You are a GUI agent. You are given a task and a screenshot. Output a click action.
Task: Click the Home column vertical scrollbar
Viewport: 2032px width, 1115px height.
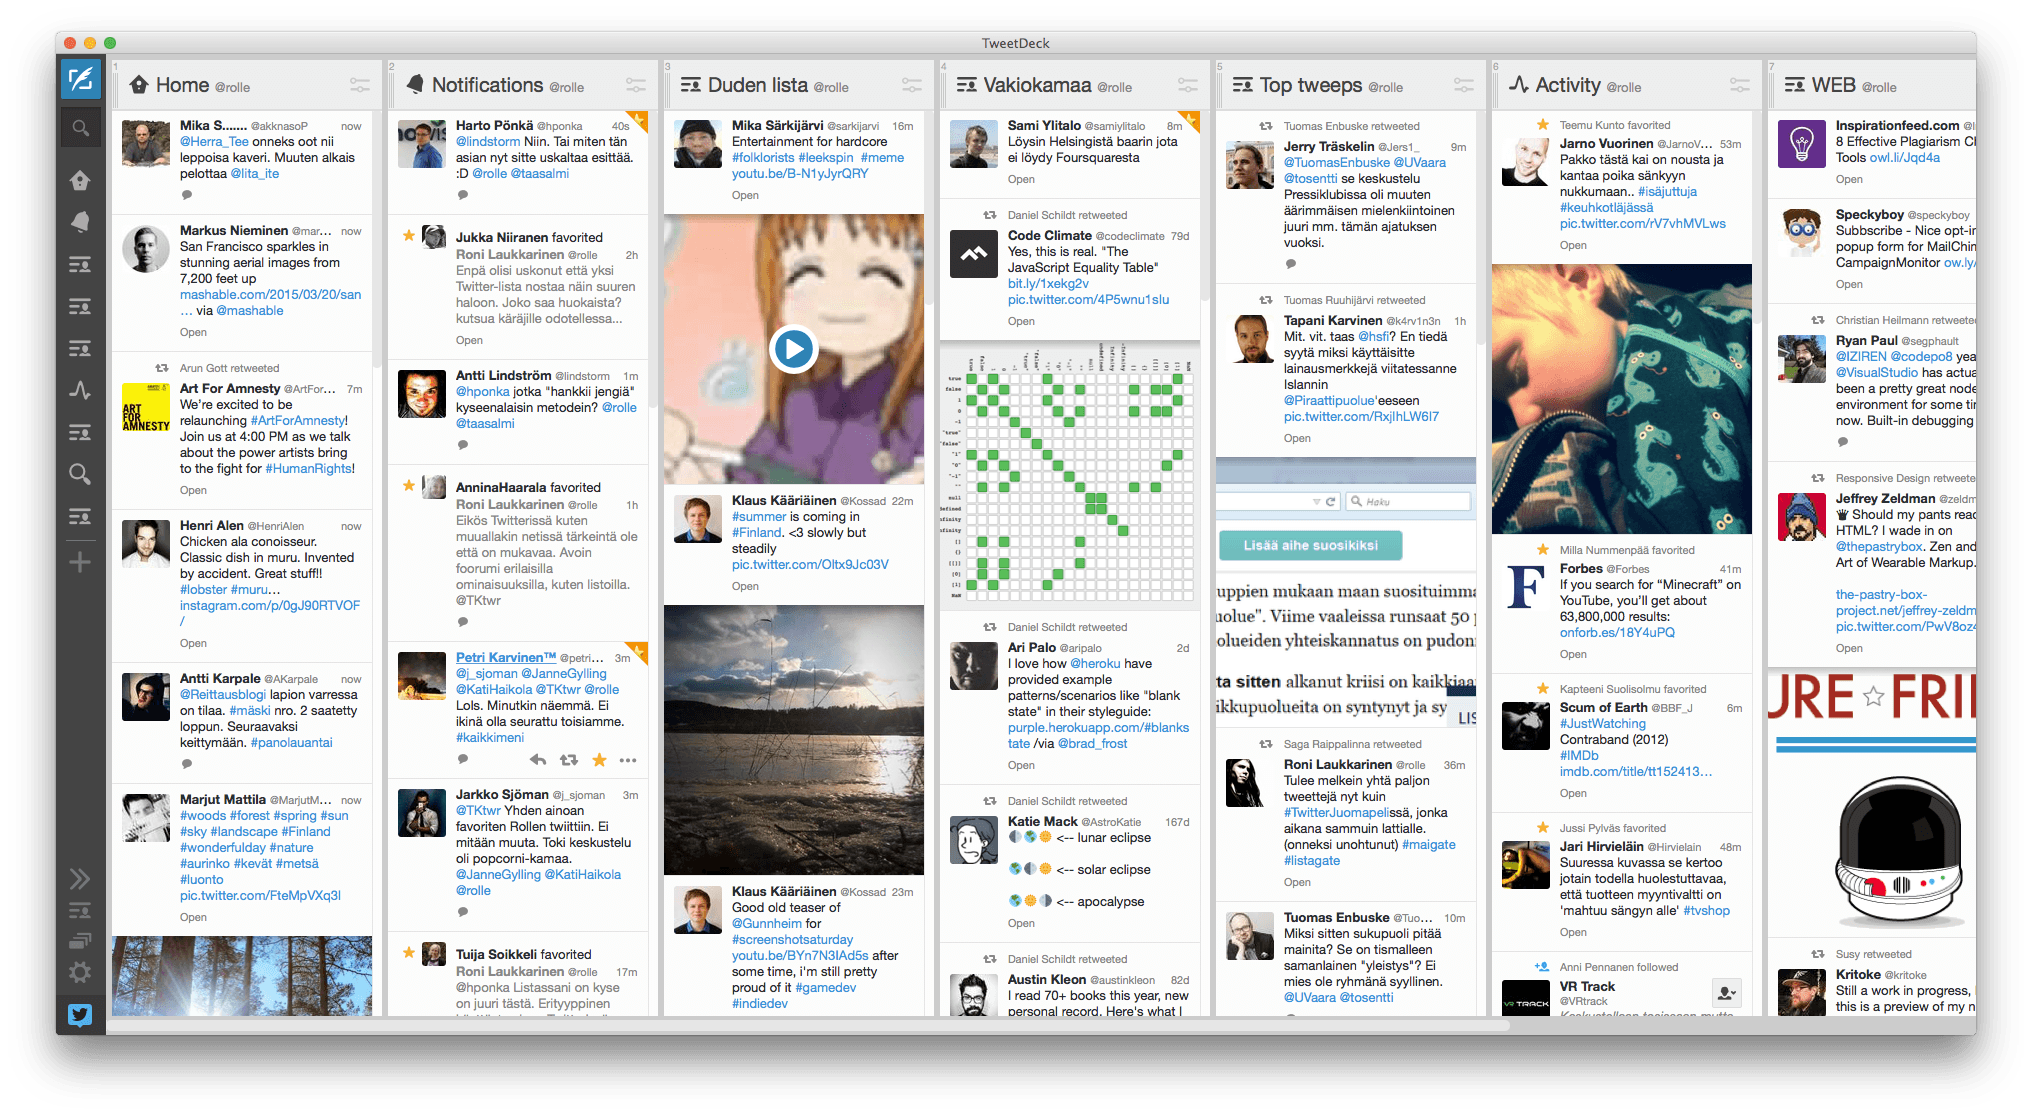377,240
